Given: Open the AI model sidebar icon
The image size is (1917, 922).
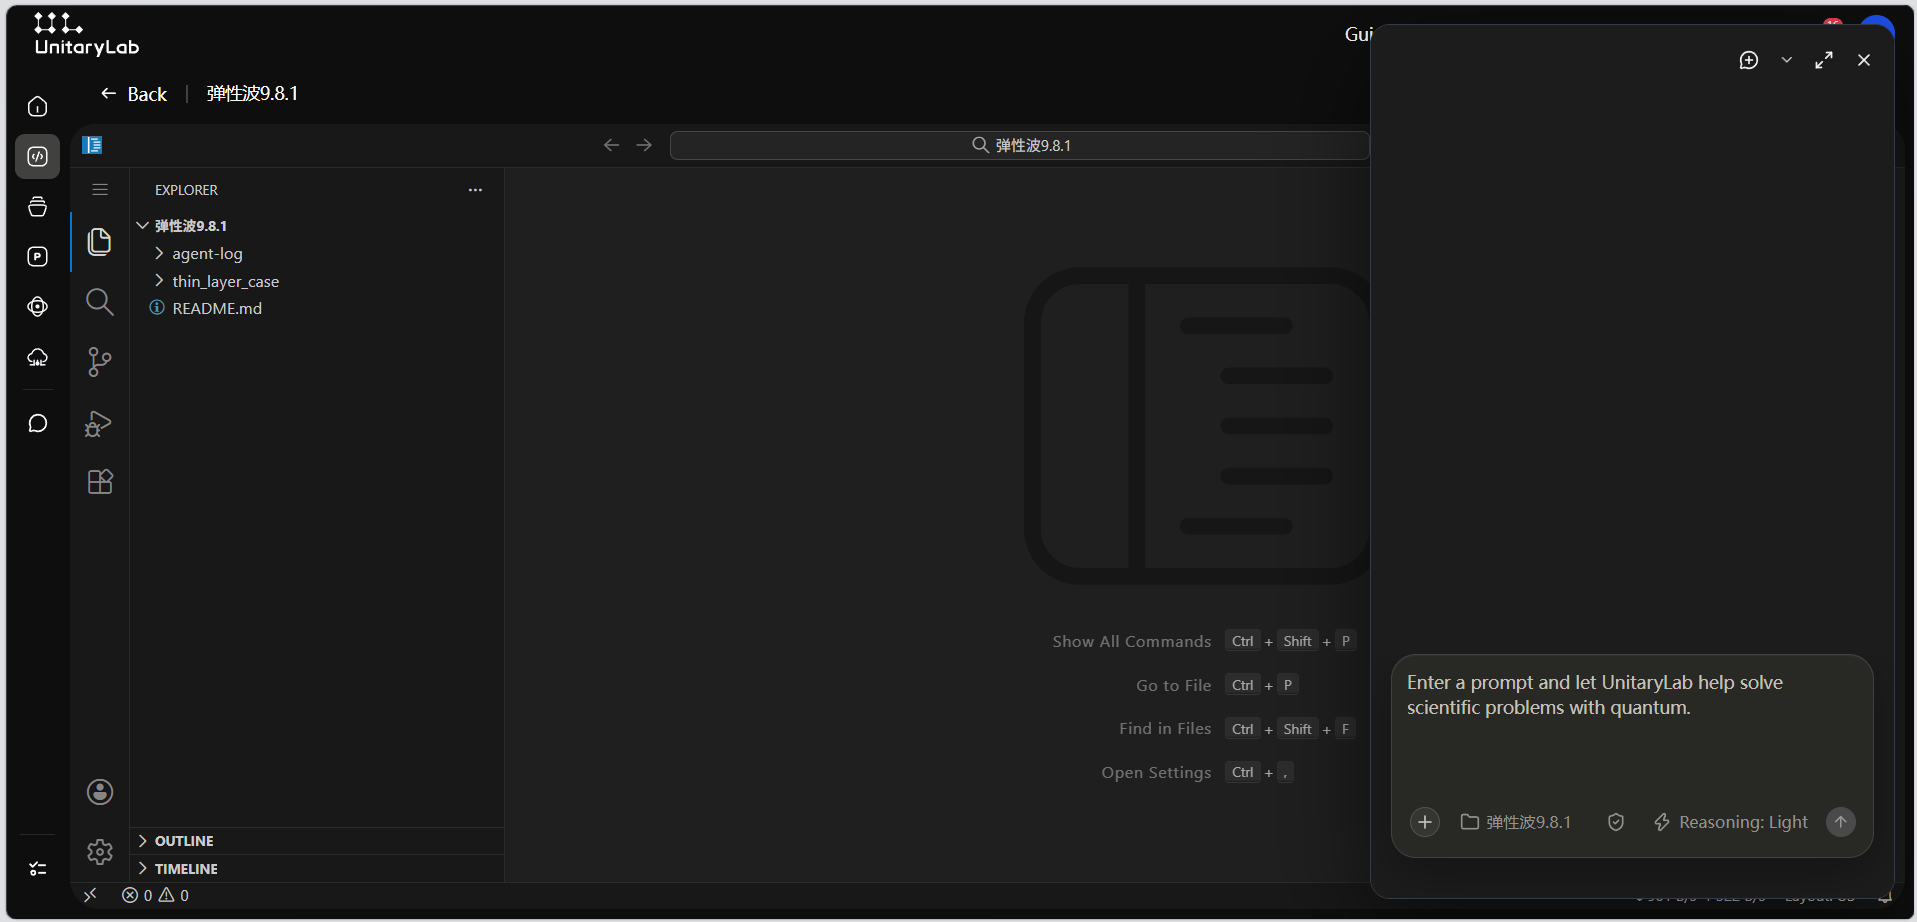Looking at the screenshot, I should point(38,307).
